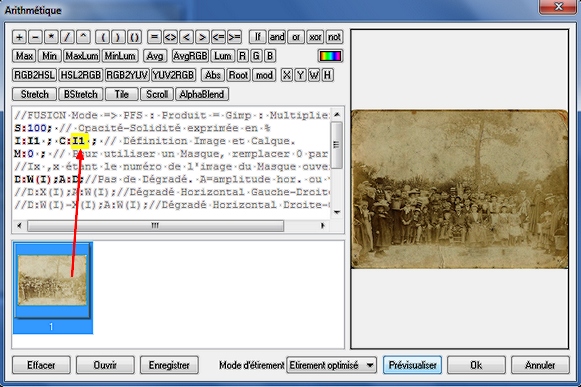Close the Arithmétique dialog window
Image resolution: width=581 pixels, height=387 pixels.
pyautogui.click(x=558, y=7)
